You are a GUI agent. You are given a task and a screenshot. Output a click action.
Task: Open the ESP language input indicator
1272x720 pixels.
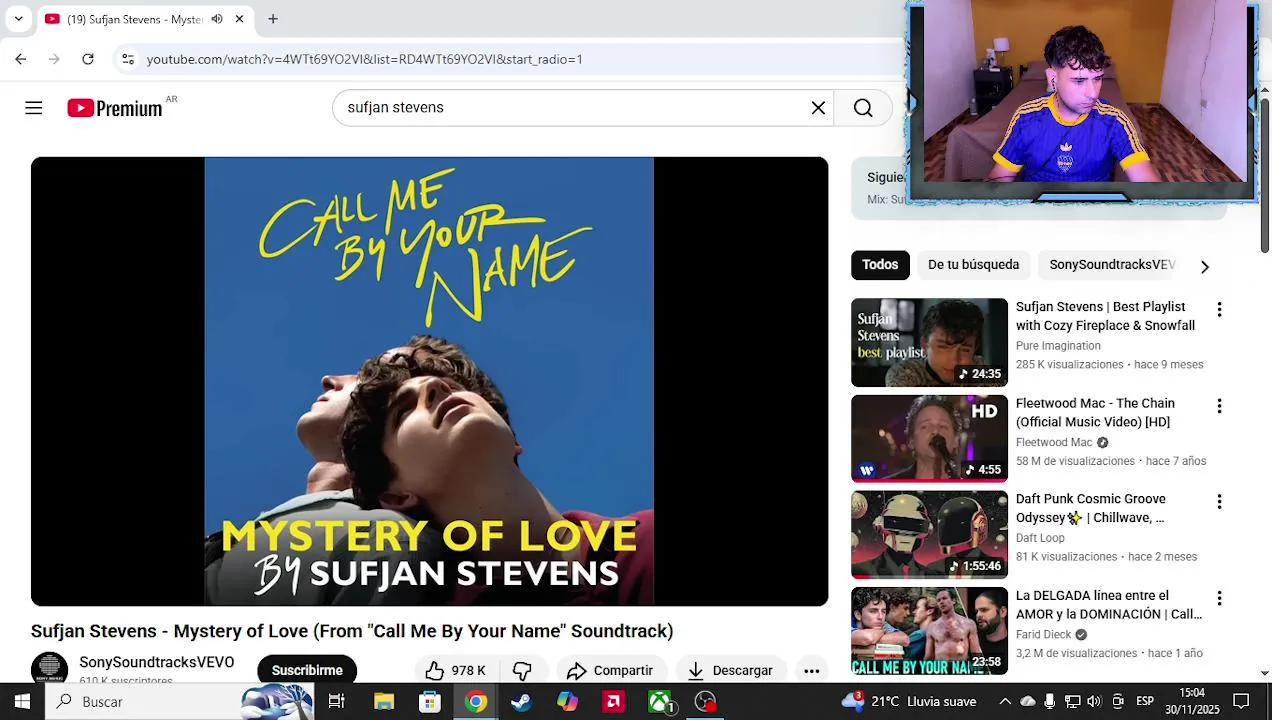pos(1145,702)
